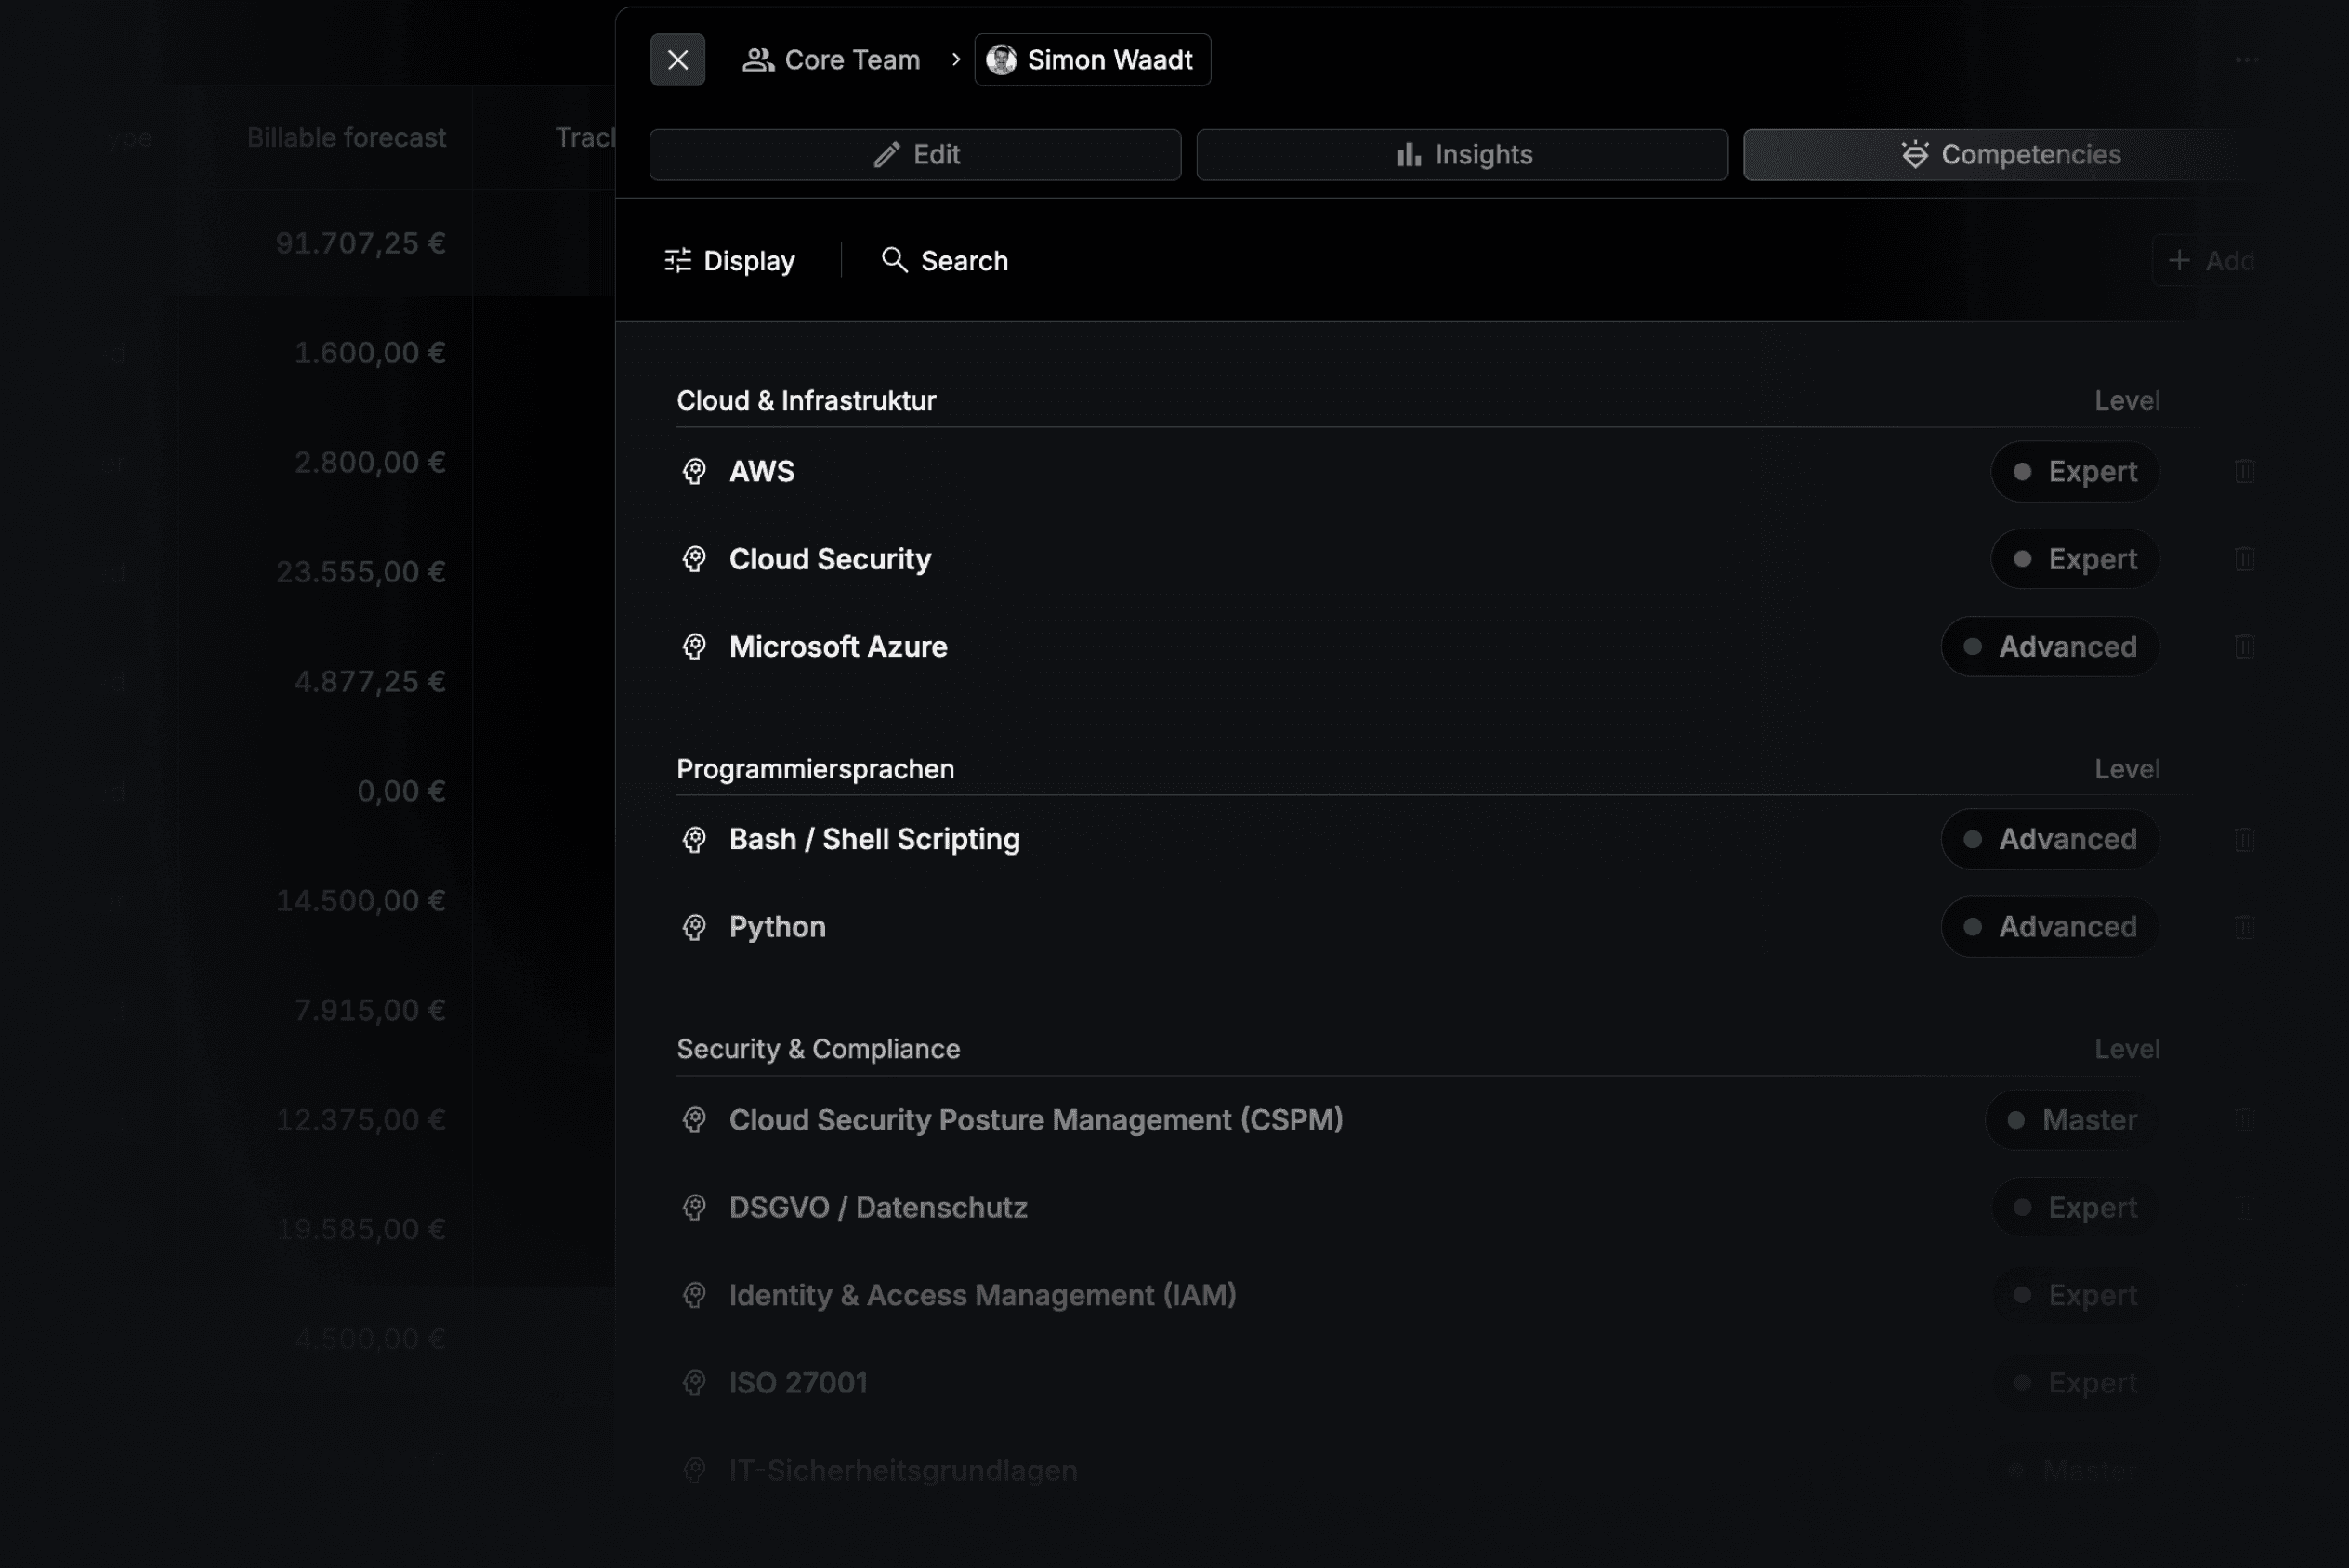Open the DSGVO / Datenschutz competency row
The width and height of the screenshot is (2349, 1568).
pos(878,1208)
